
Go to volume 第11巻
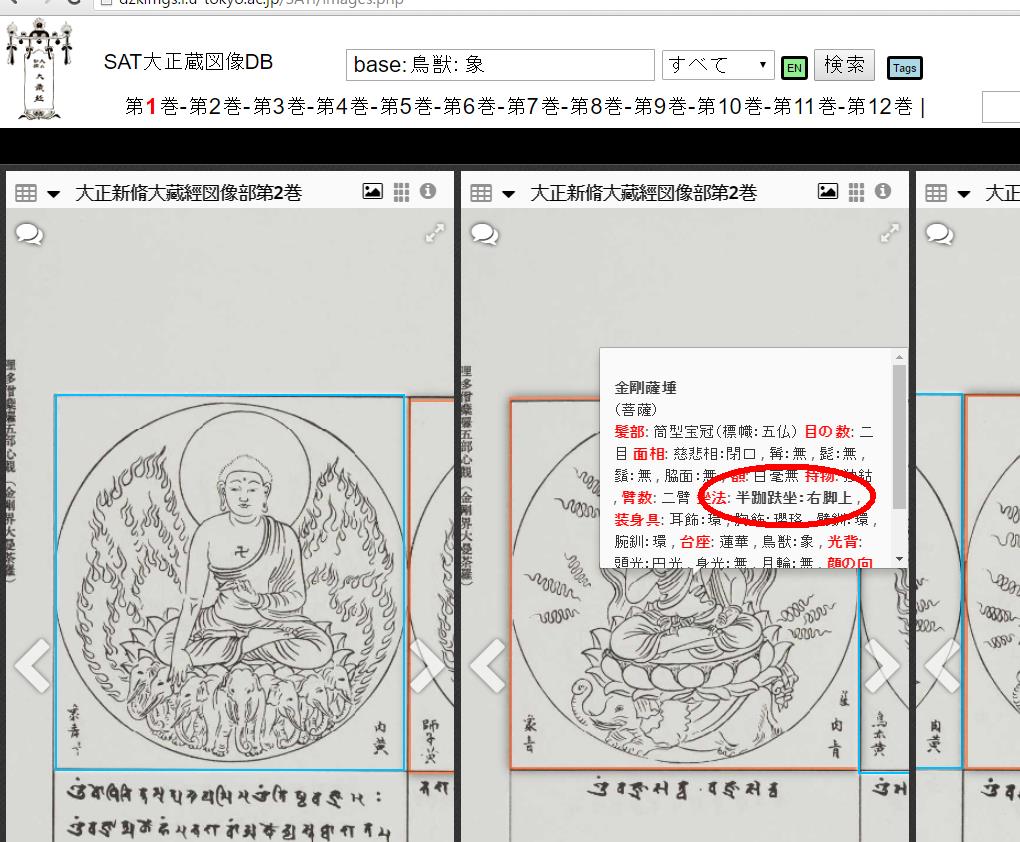tap(805, 106)
